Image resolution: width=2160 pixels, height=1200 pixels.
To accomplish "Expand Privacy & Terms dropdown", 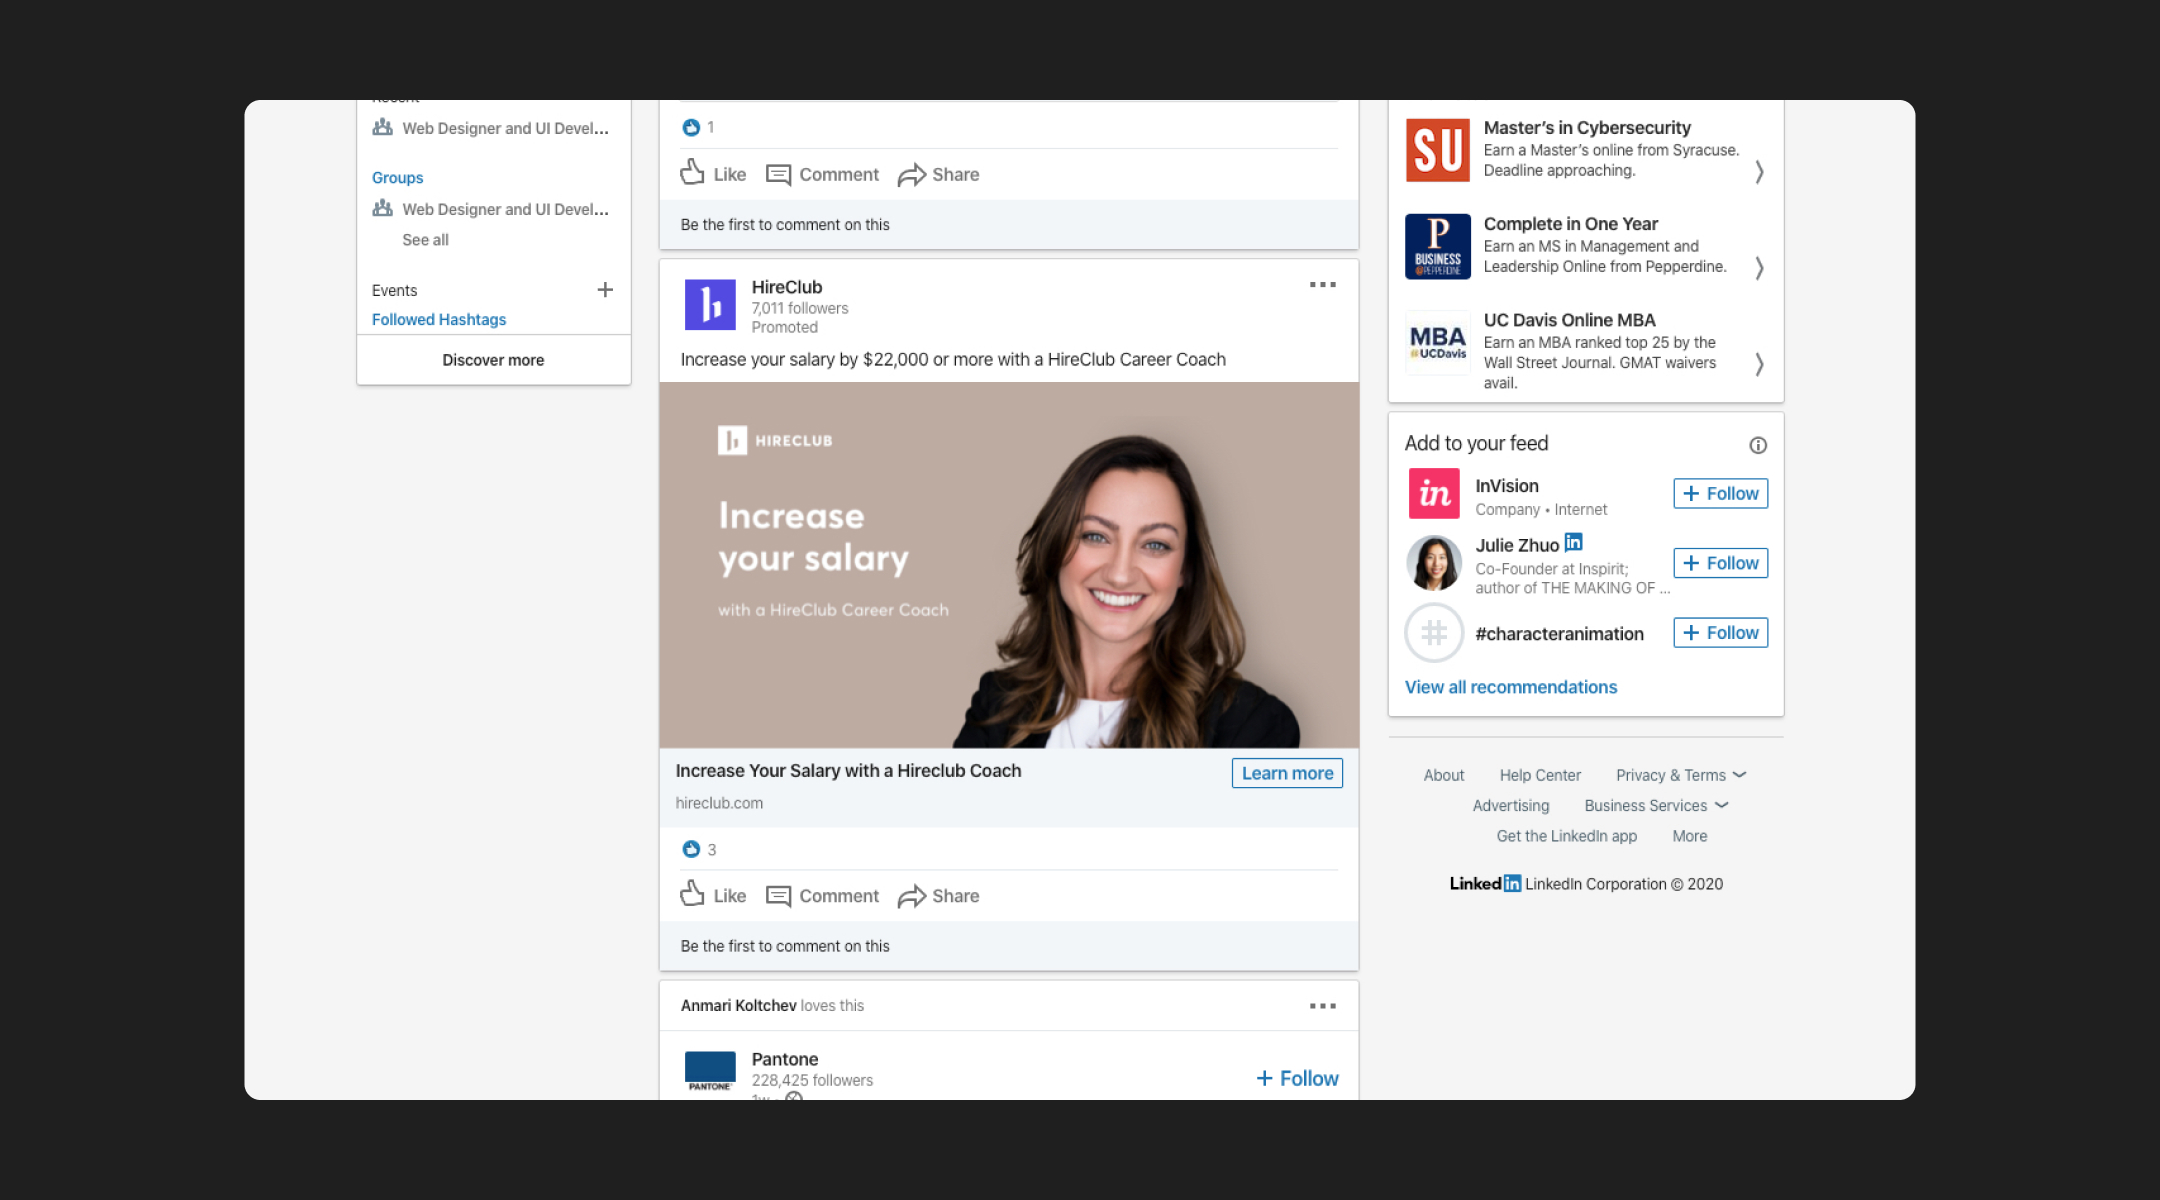I will [1681, 775].
